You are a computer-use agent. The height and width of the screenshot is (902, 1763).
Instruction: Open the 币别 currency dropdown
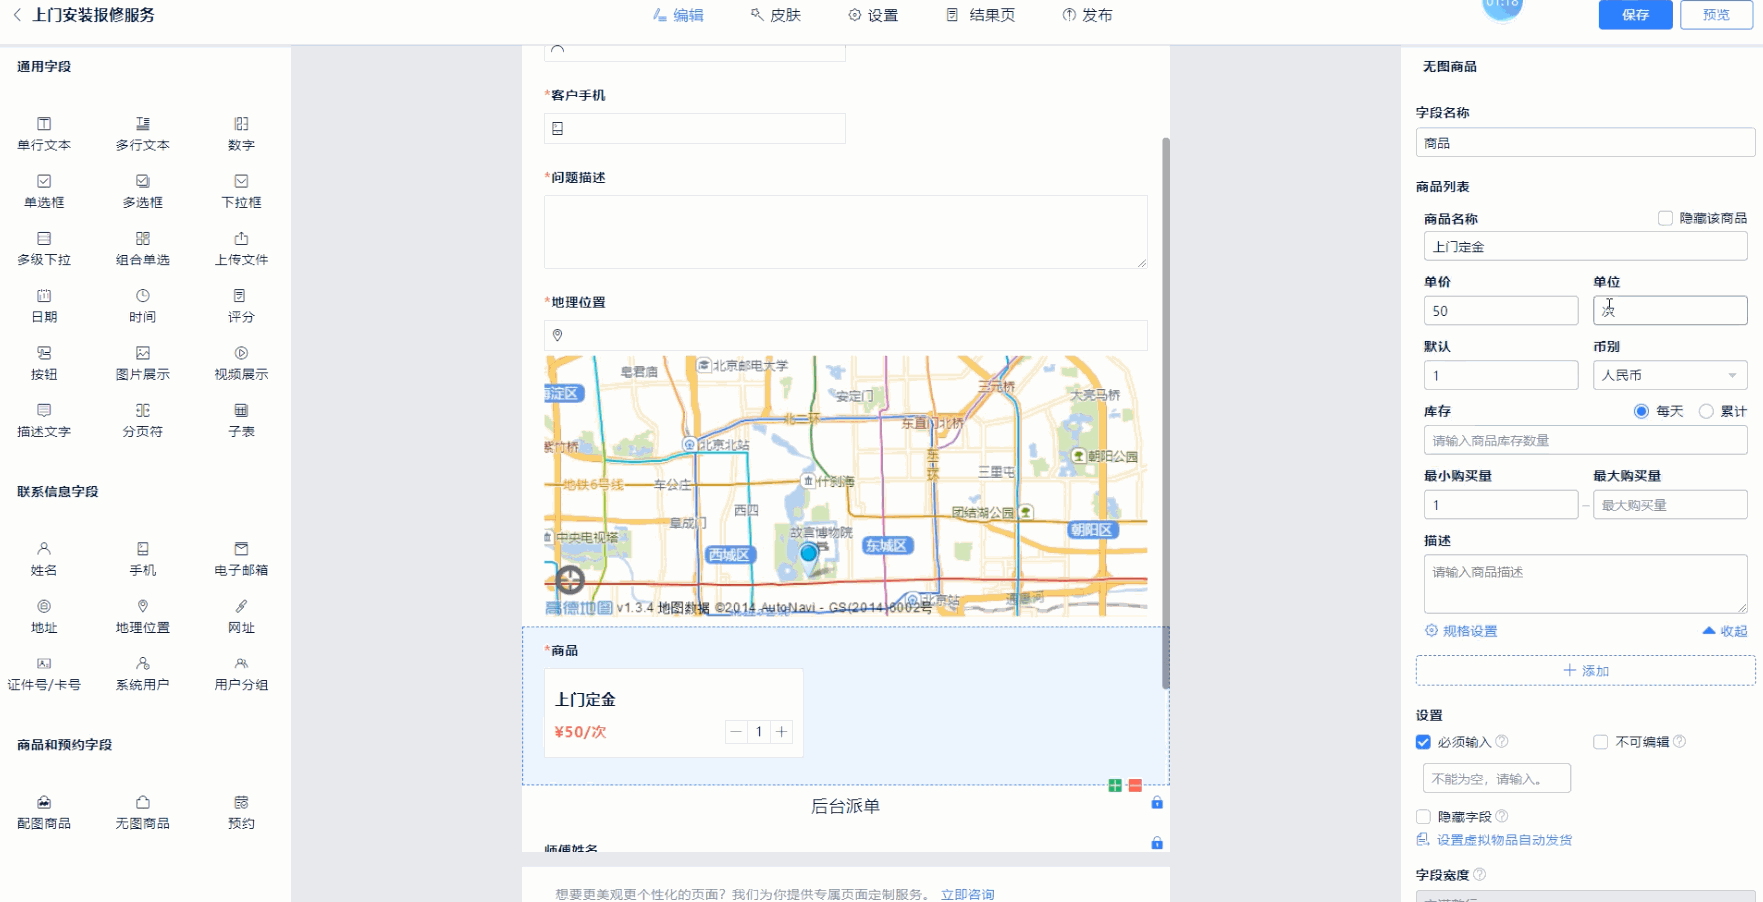click(1669, 375)
